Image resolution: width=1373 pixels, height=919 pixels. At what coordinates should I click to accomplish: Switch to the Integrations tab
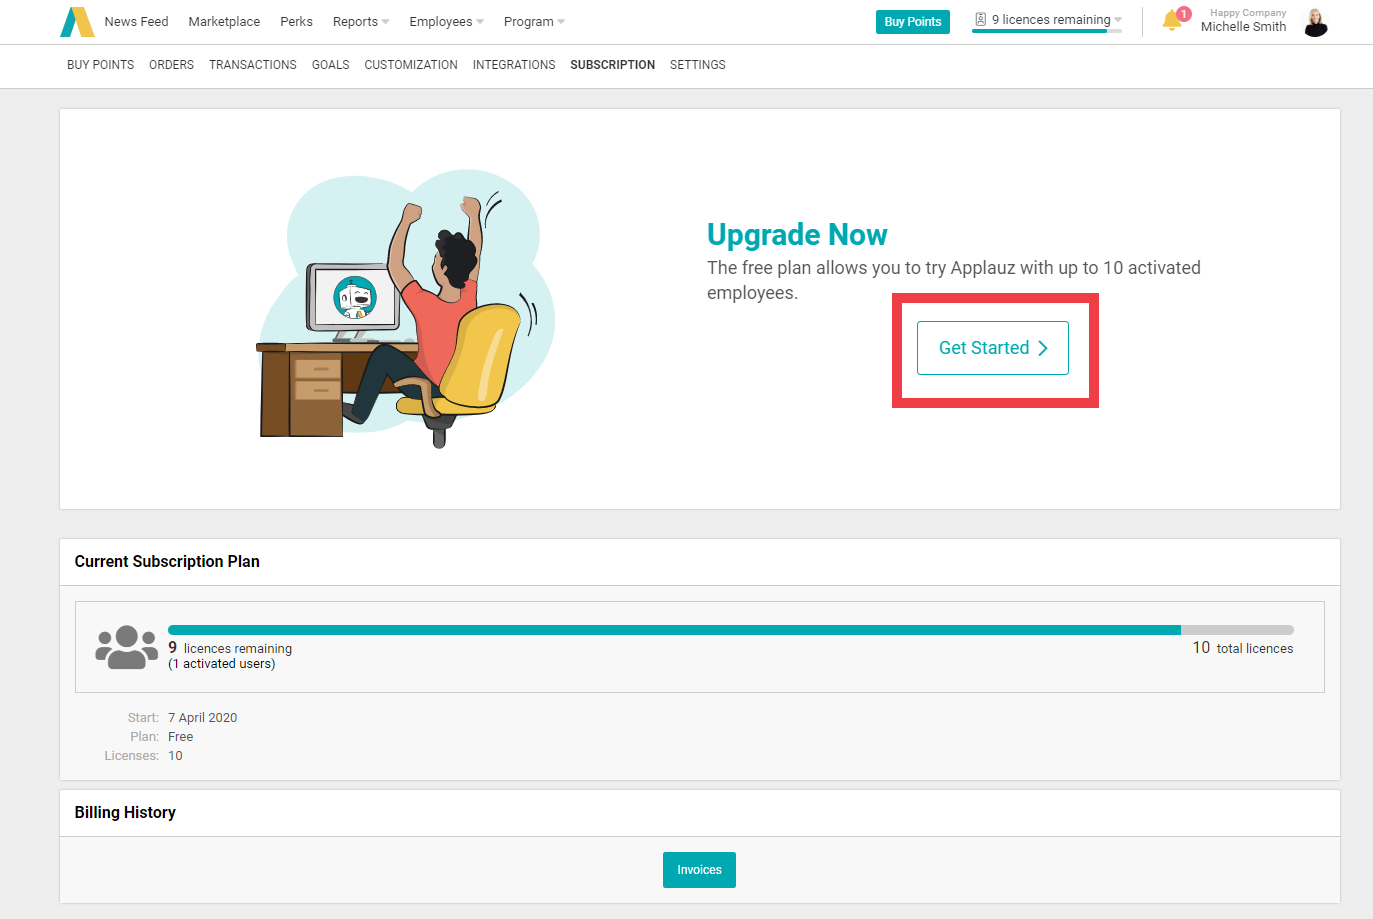tap(514, 65)
